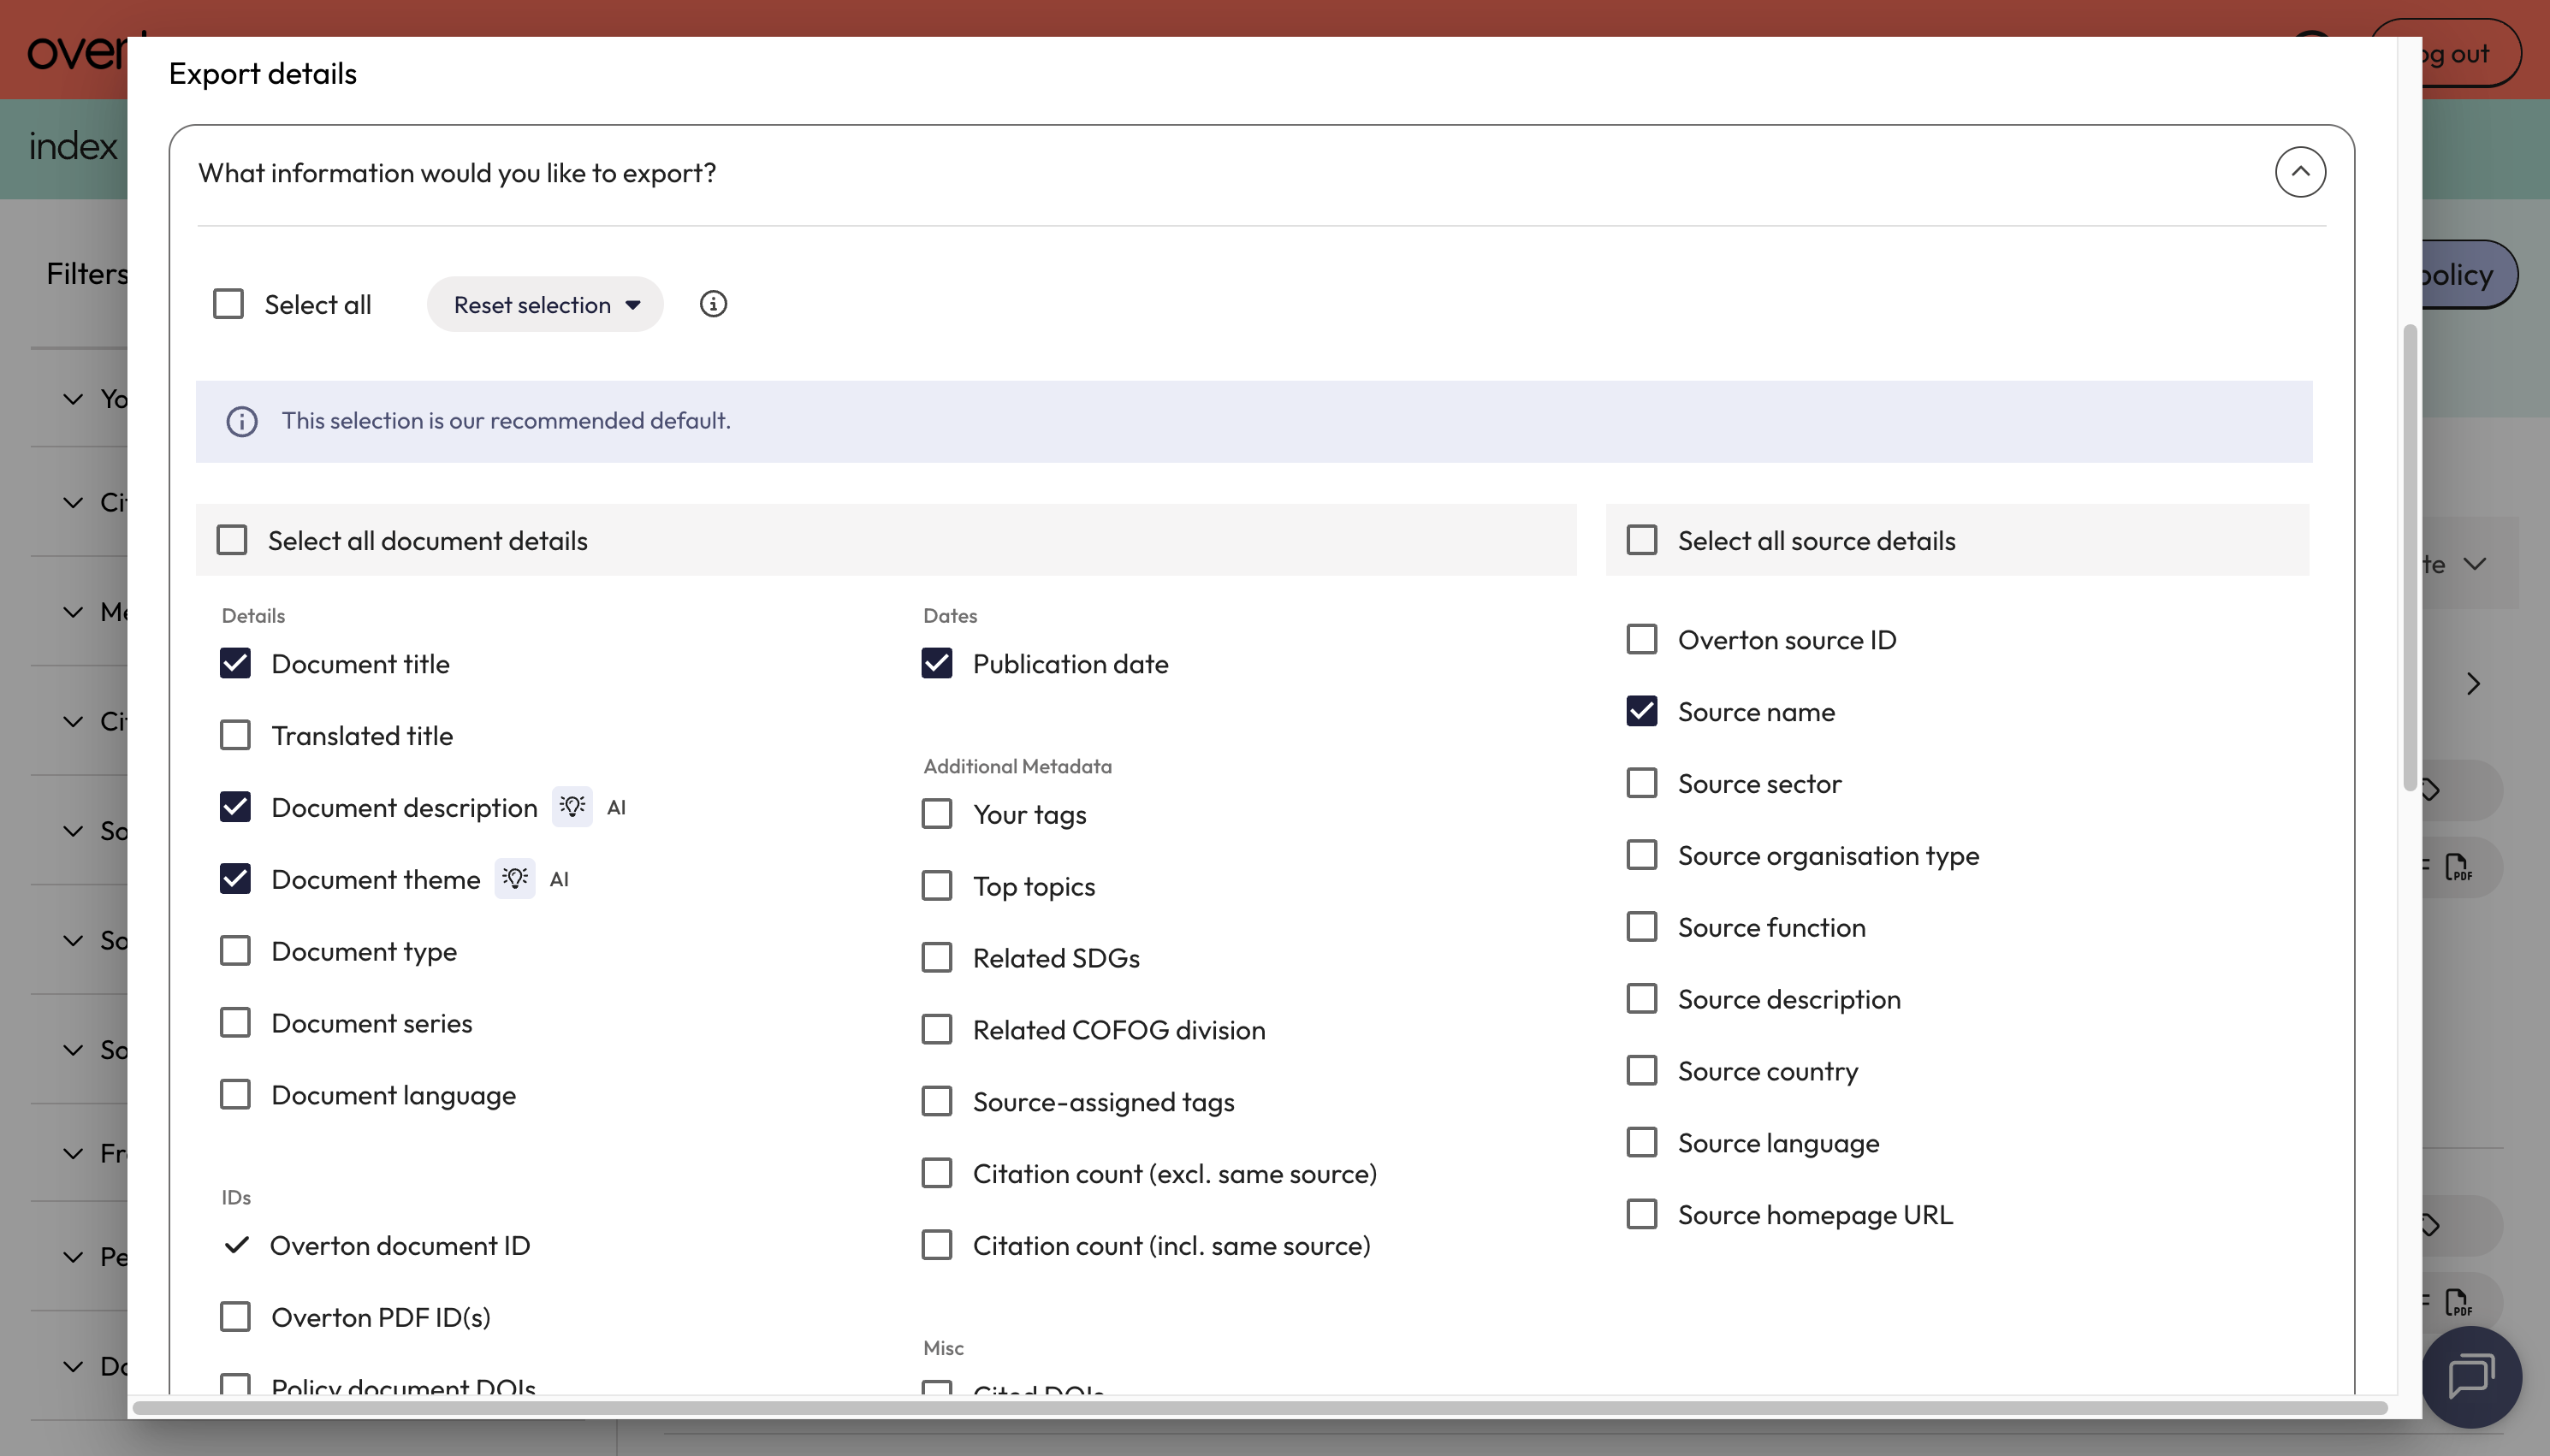Click the info icon beside Reset selection
Image resolution: width=2550 pixels, height=1456 pixels.
pyautogui.click(x=713, y=304)
